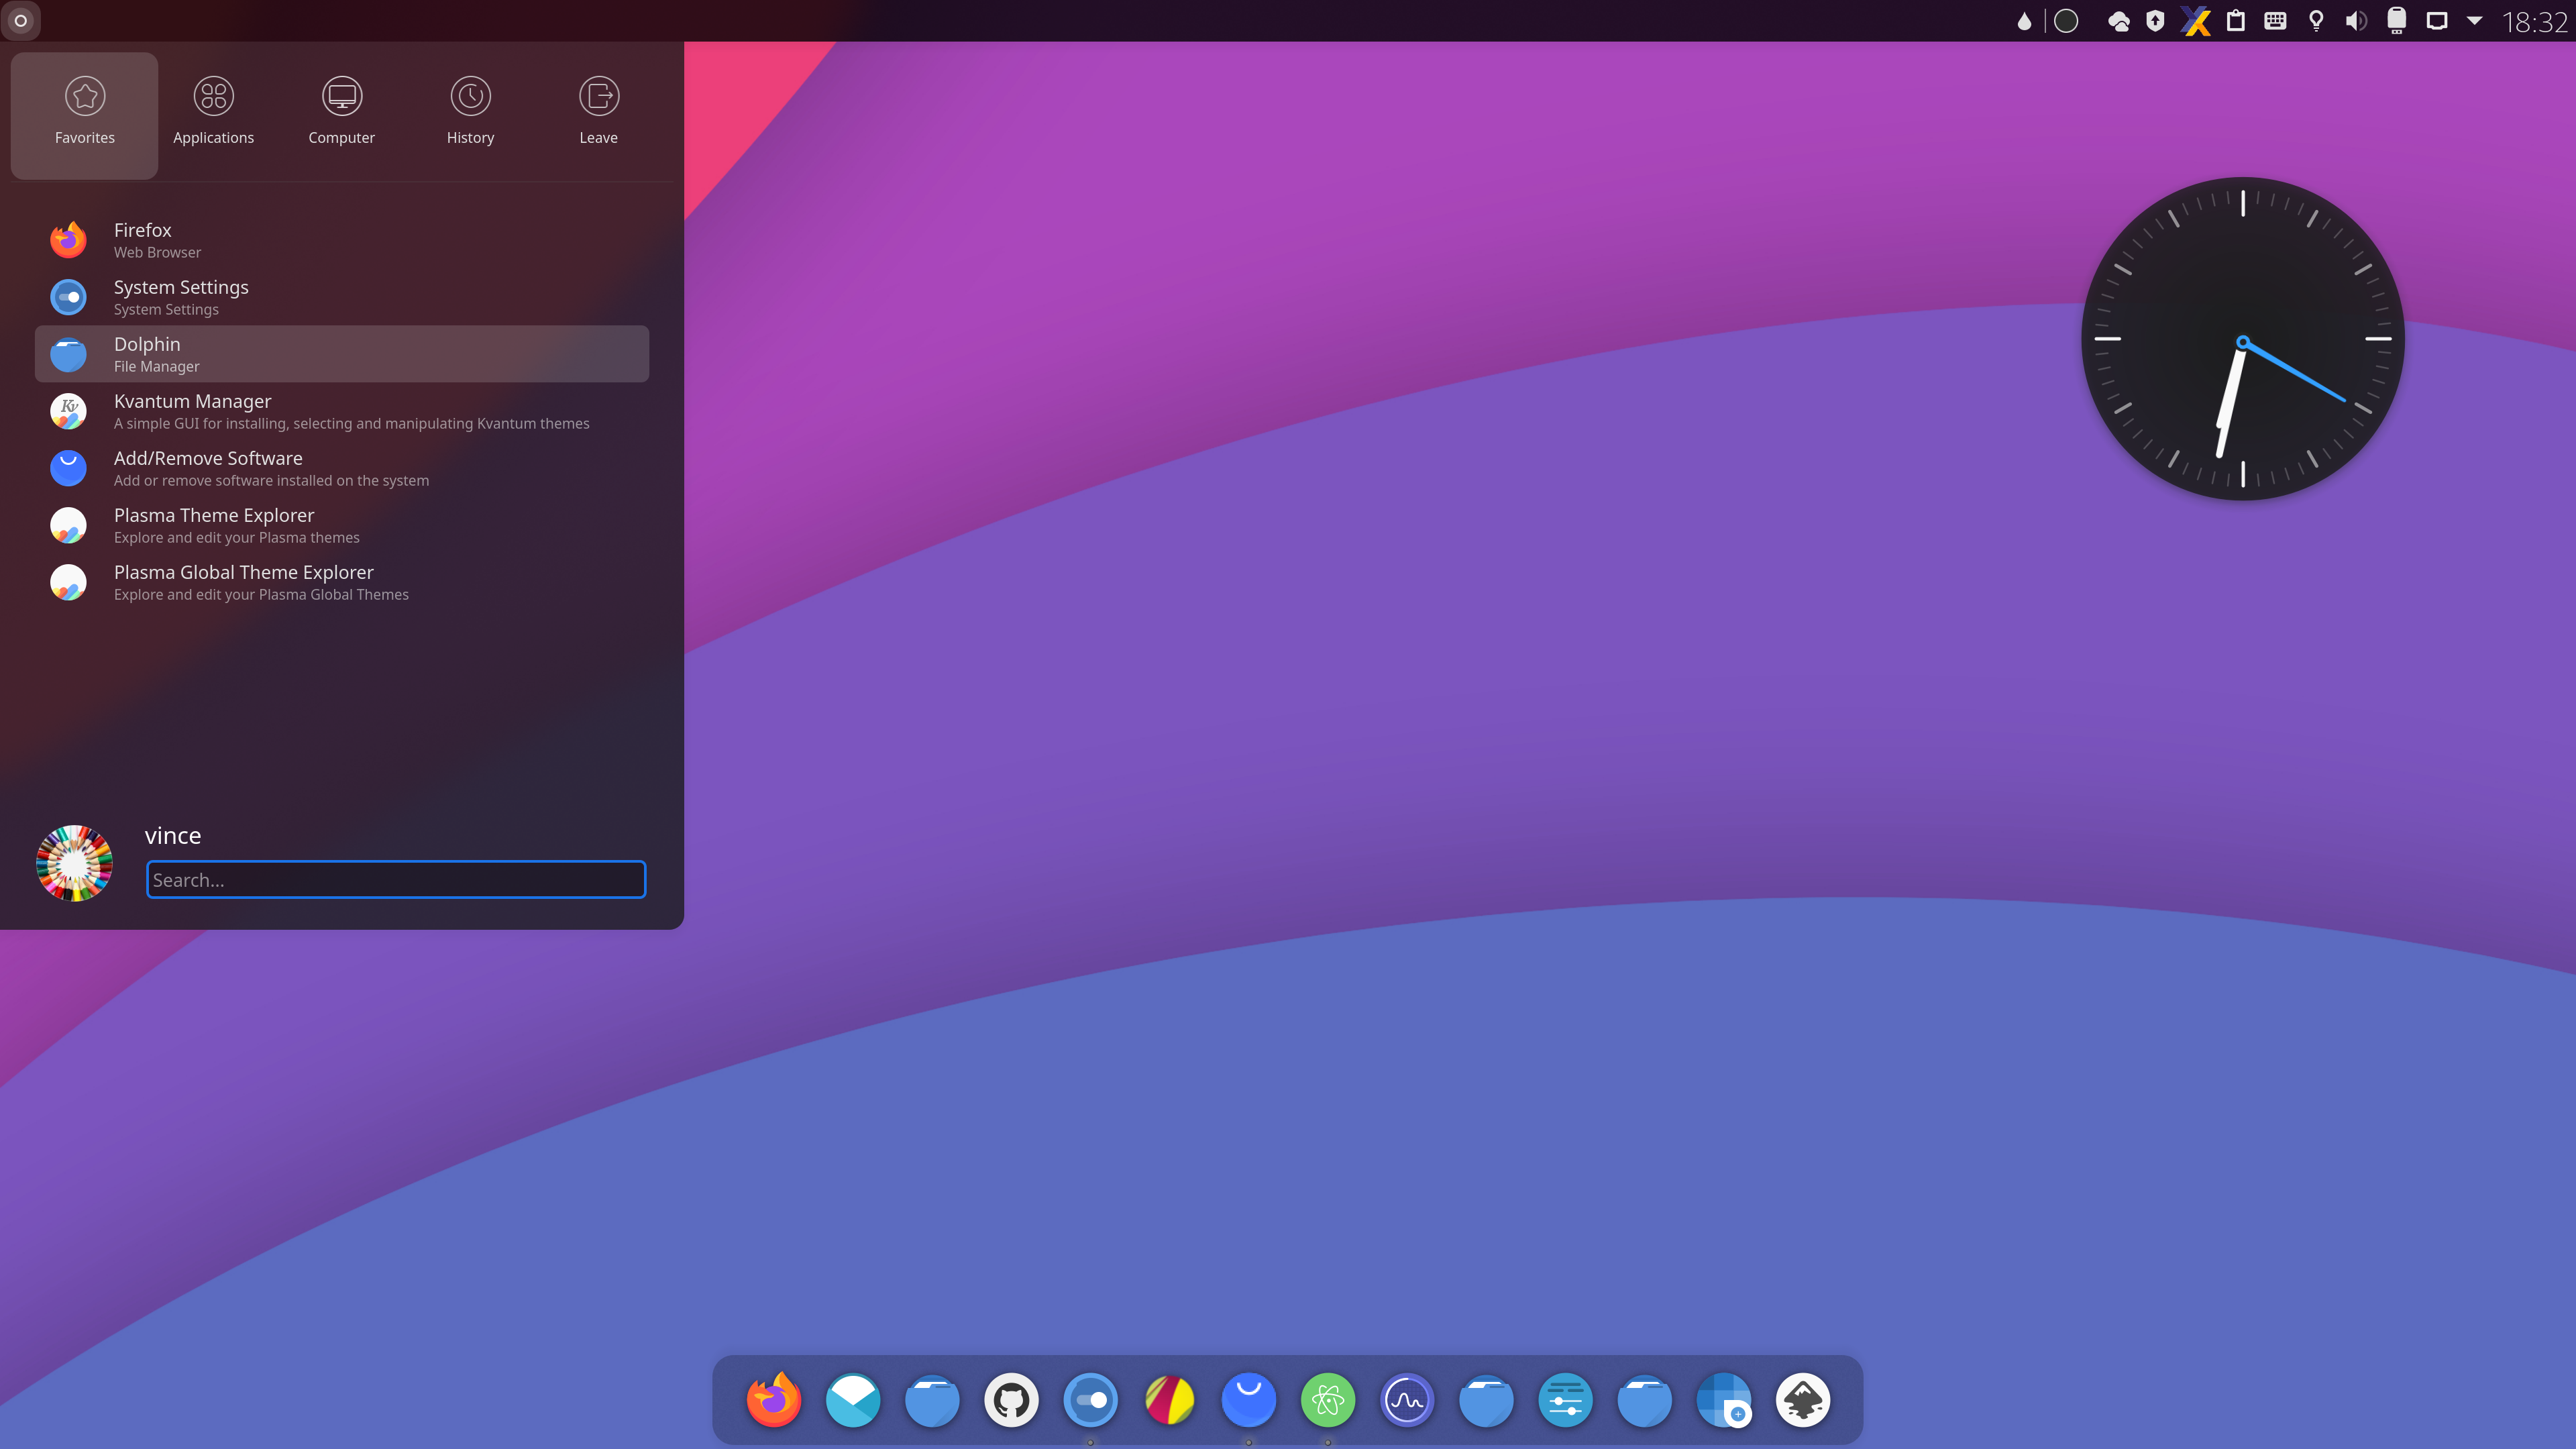Click the username vince label
2576x1449 pixels.
click(173, 836)
